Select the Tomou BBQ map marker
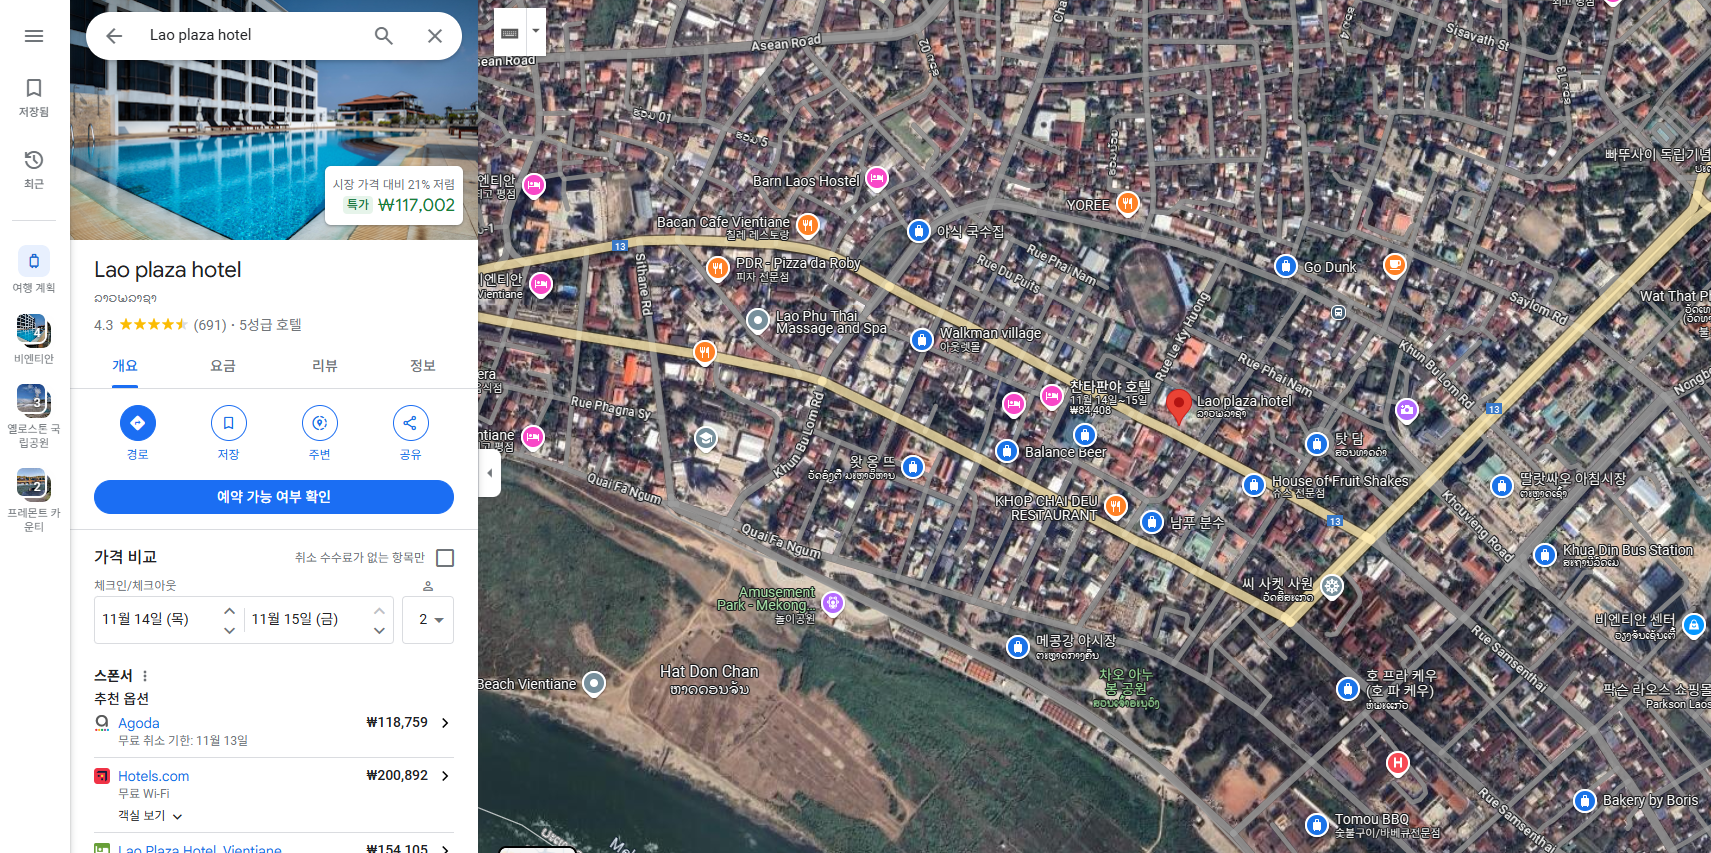The width and height of the screenshot is (1711, 853). coord(1317,825)
